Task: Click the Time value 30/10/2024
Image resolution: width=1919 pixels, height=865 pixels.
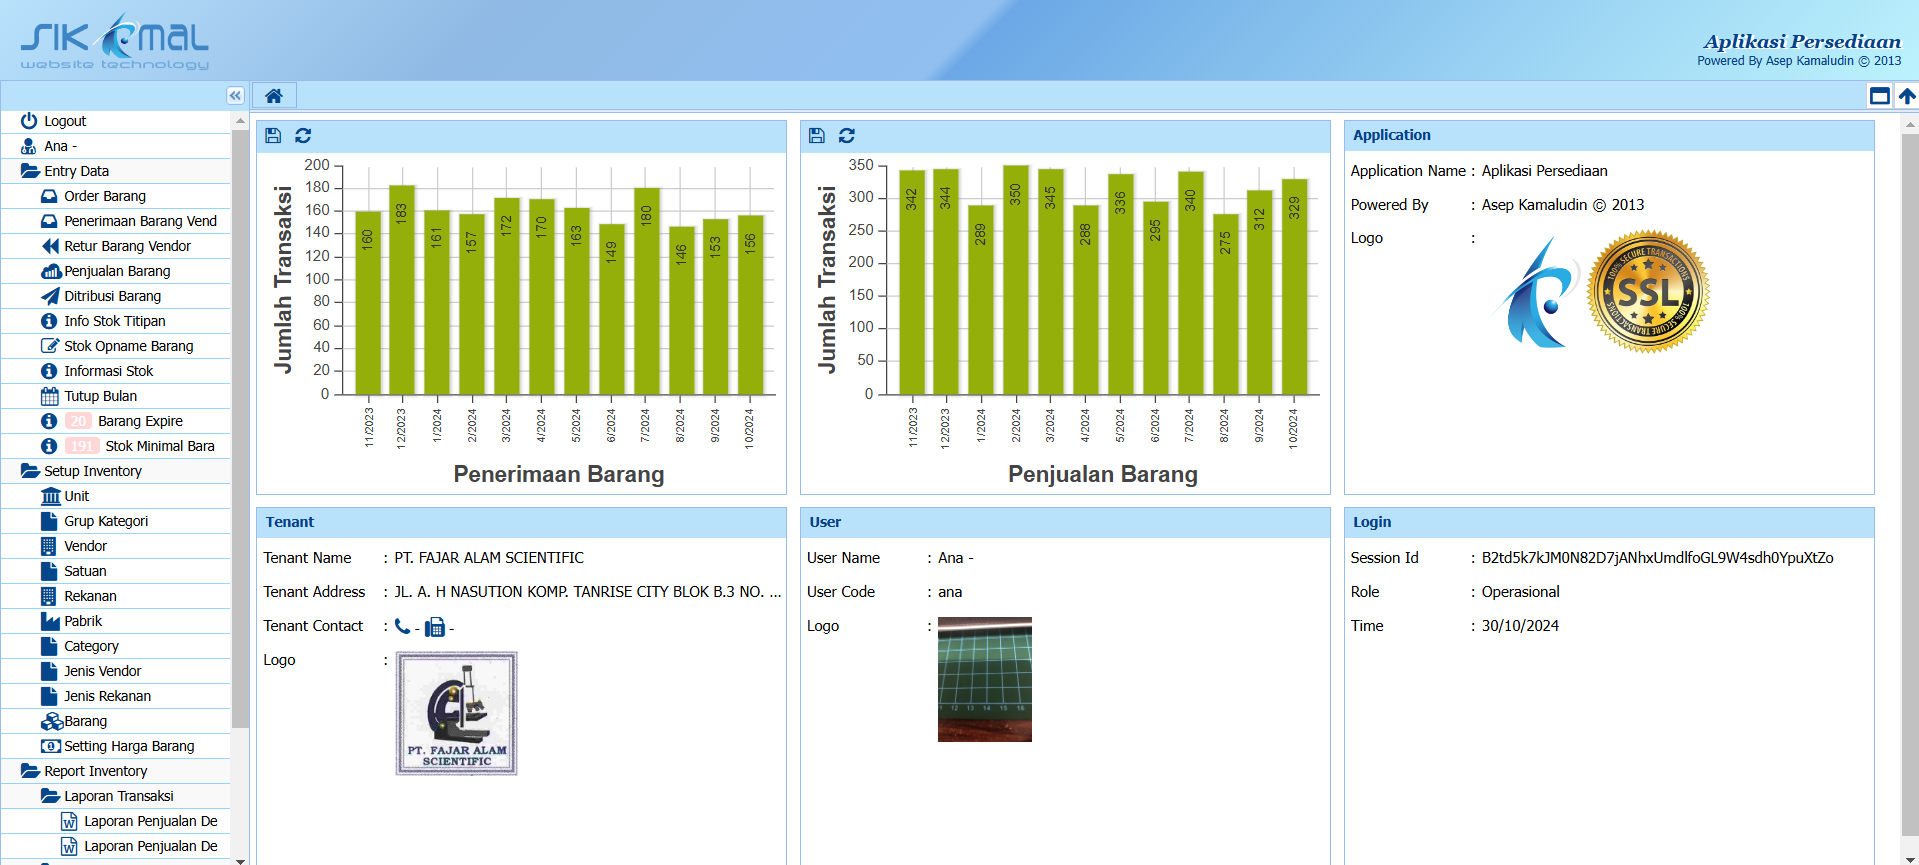Action: tap(1520, 626)
